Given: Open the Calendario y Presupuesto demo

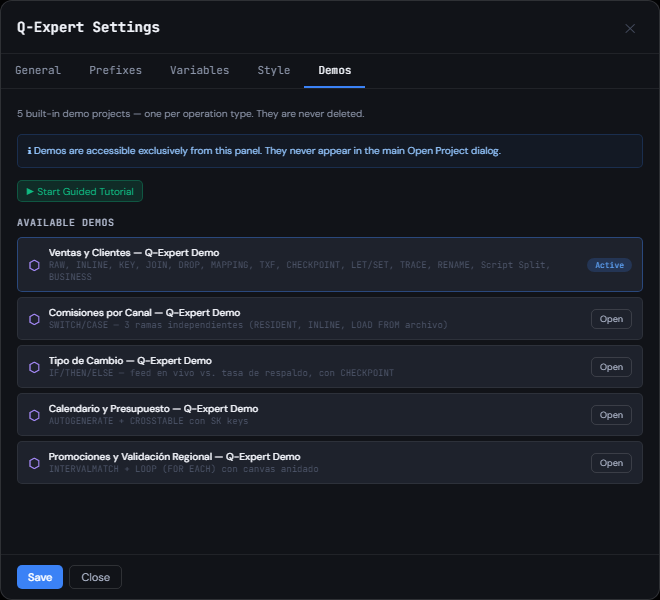Looking at the screenshot, I should pyautogui.click(x=611, y=415).
